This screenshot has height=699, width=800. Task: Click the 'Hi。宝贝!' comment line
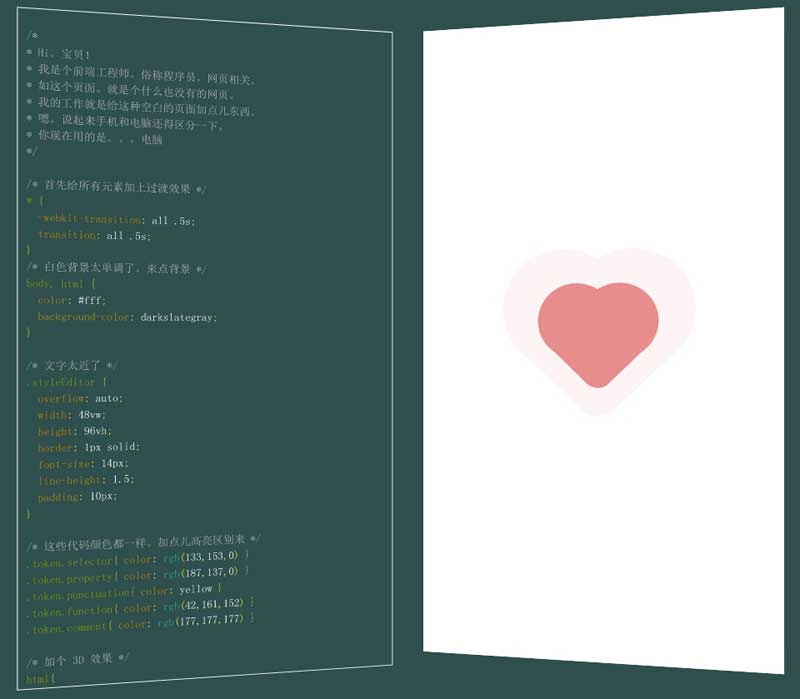point(60,54)
